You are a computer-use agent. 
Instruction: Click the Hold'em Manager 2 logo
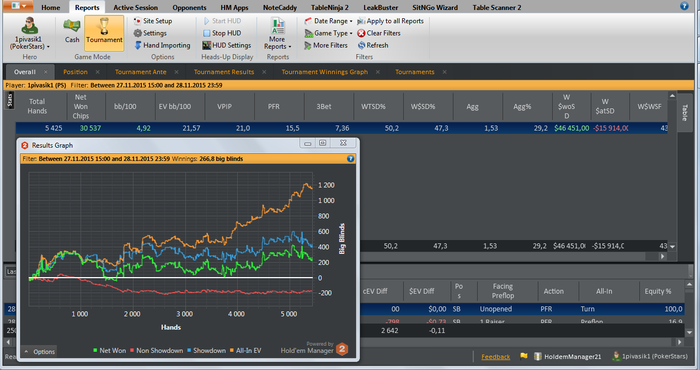[342, 349]
